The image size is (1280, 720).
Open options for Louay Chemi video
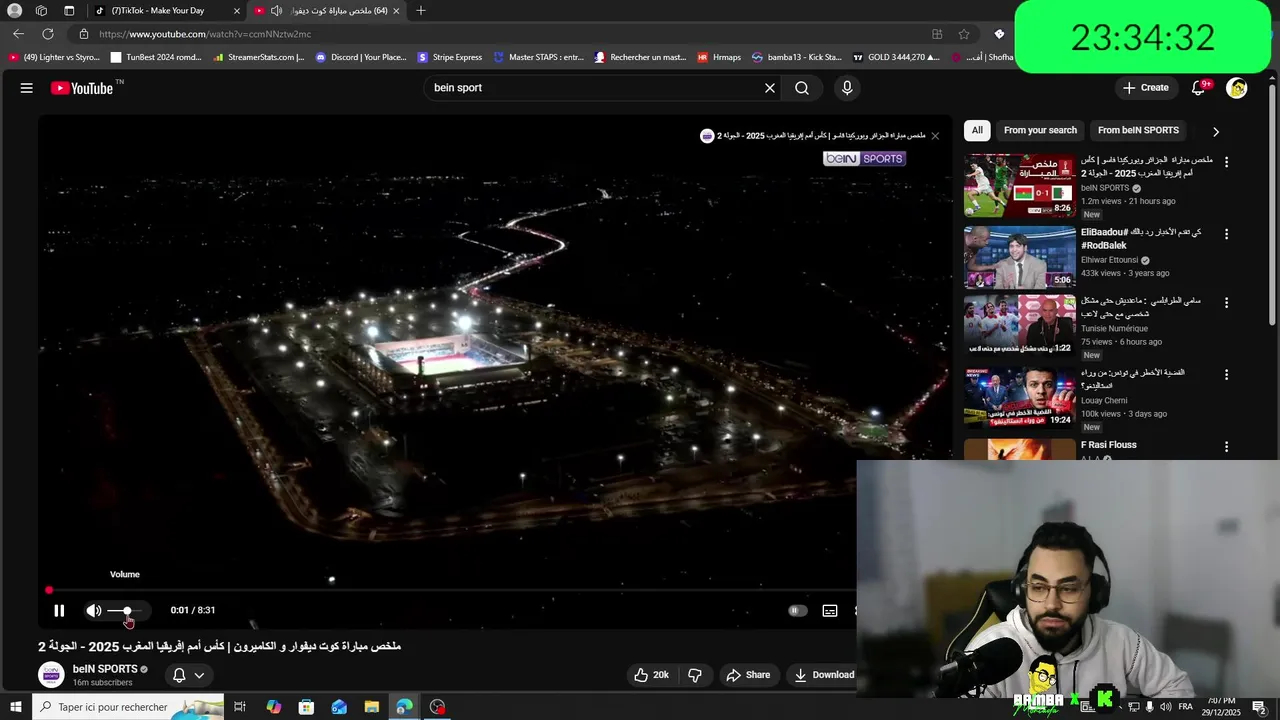(1226, 375)
